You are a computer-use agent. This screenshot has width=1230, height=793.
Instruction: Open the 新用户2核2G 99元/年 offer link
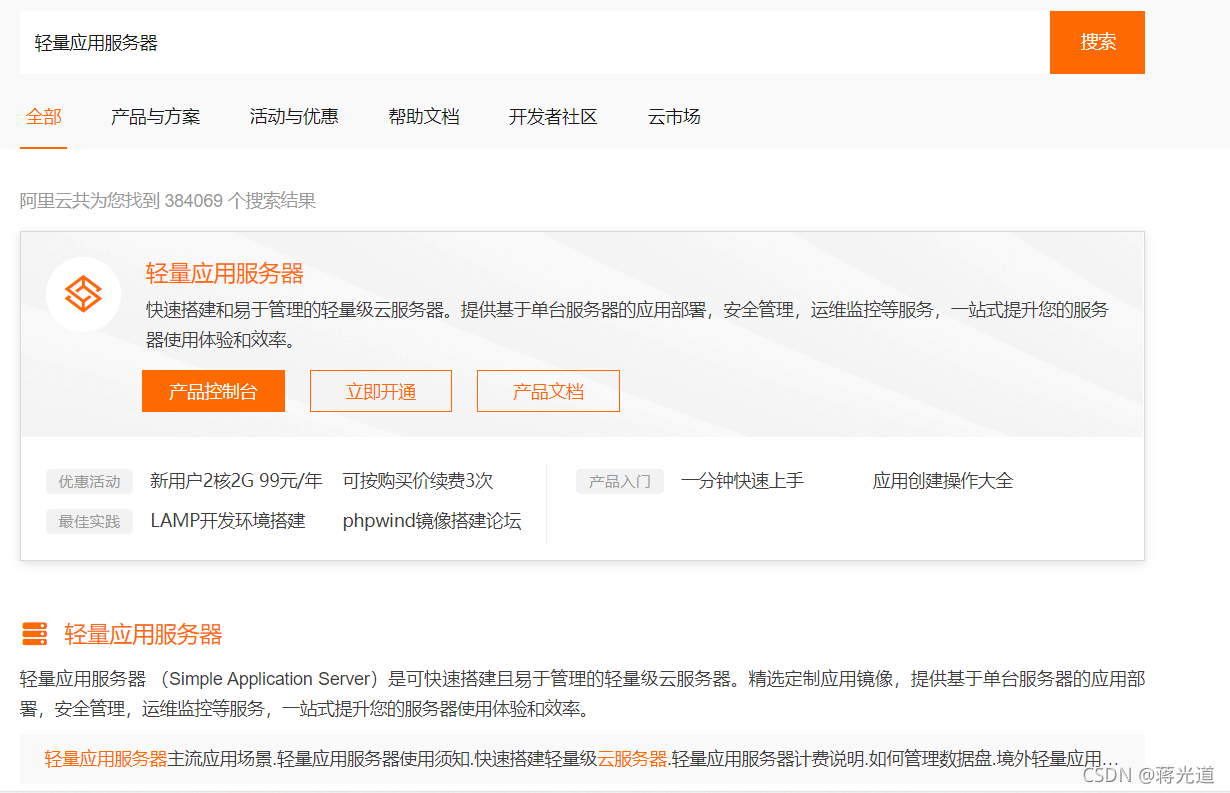tap(236, 481)
